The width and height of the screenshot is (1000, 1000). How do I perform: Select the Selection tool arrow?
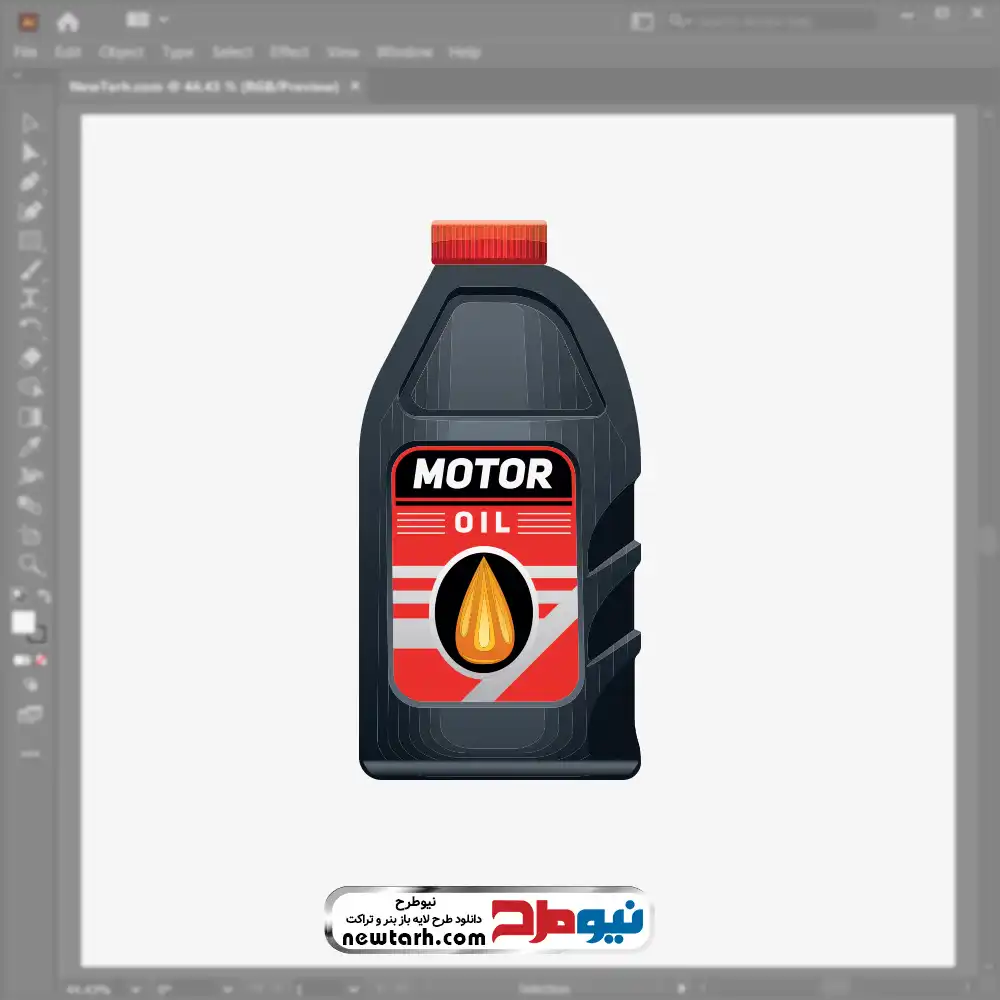click(30, 124)
